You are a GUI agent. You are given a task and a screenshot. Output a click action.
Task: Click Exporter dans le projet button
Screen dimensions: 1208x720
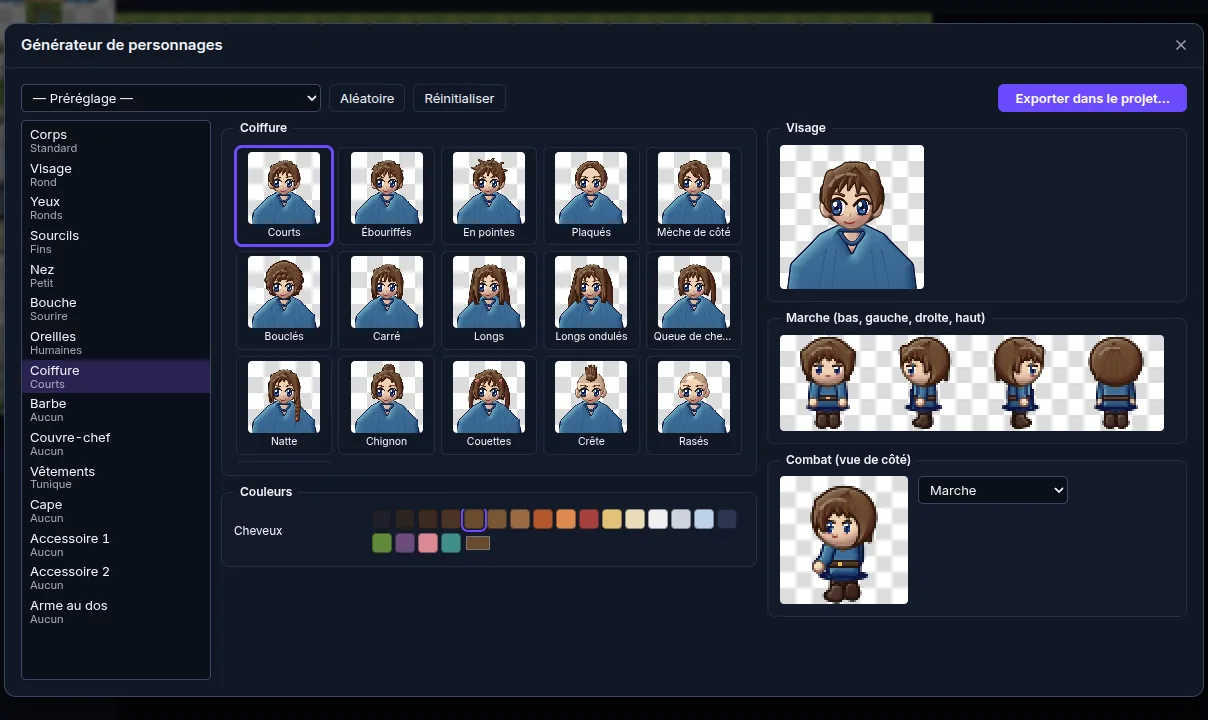tap(1092, 98)
